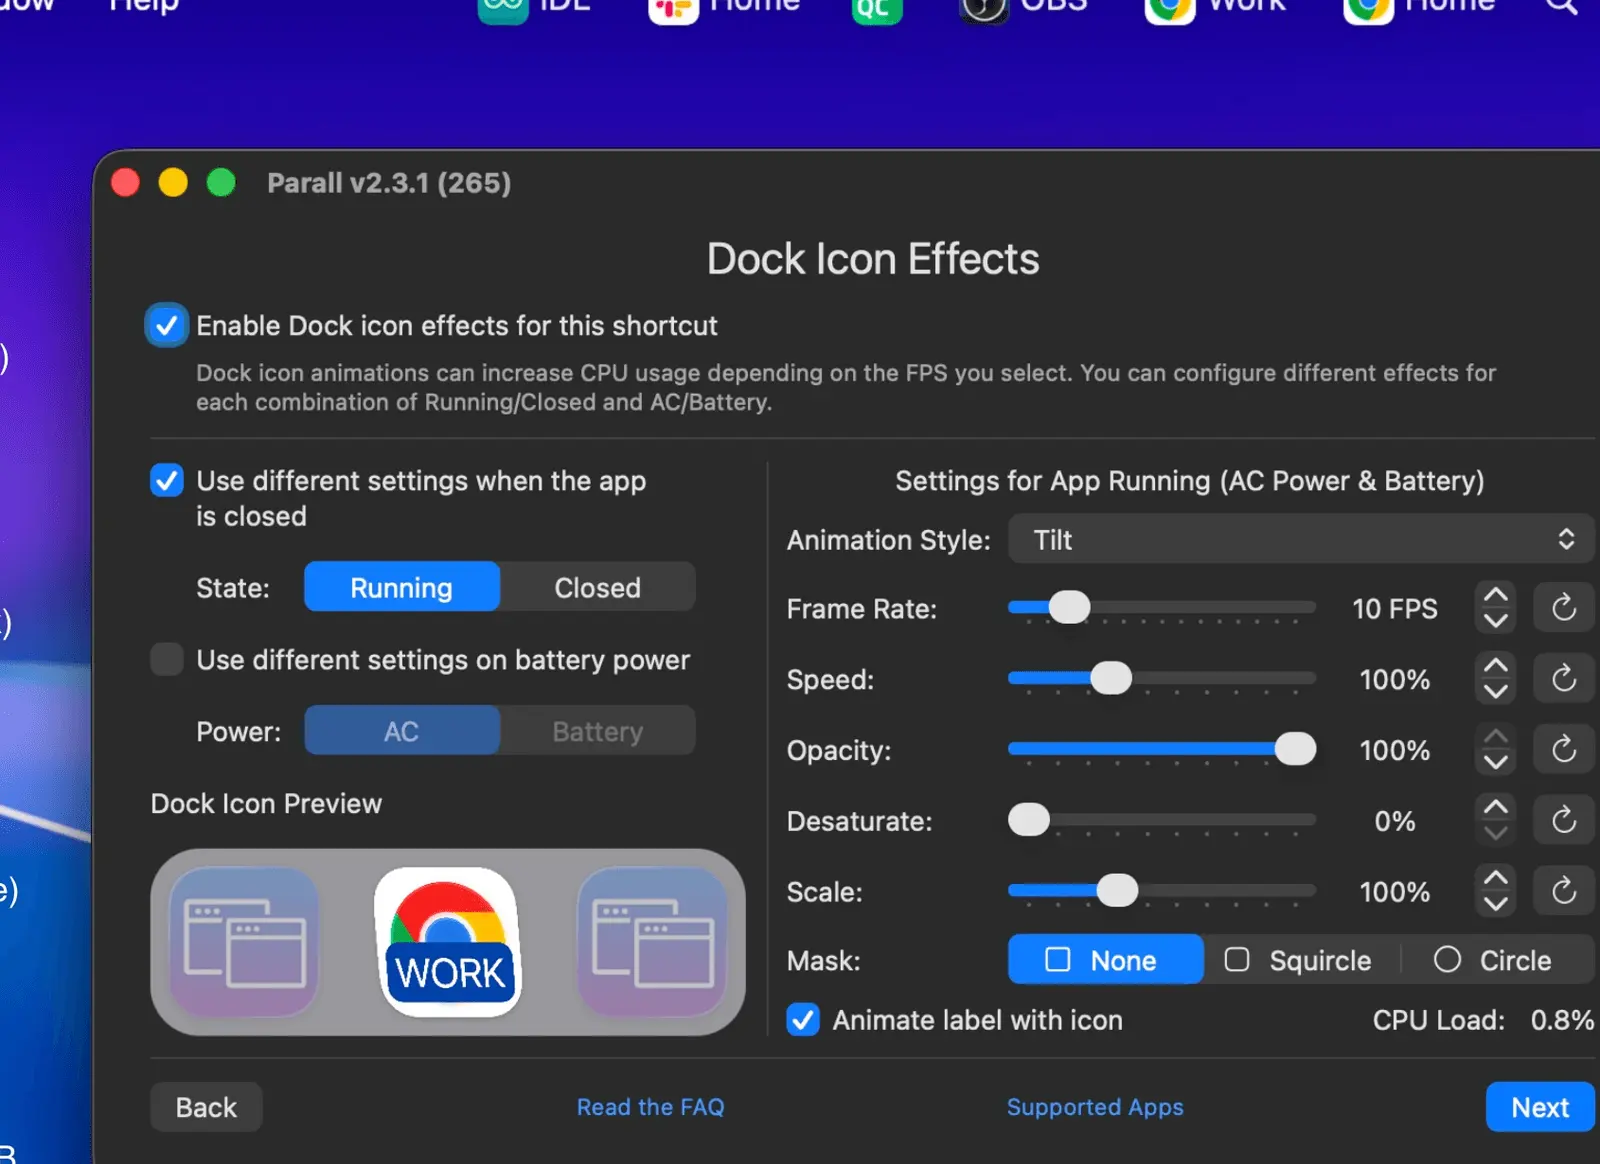The image size is (1600, 1164).
Task: Decrease Speed using the stepper down arrow
Action: pos(1496,692)
